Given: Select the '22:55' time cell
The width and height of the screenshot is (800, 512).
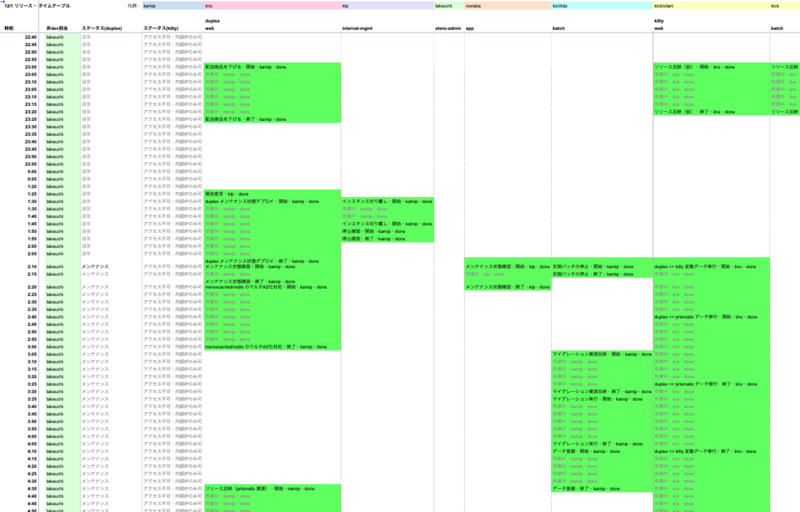Looking at the screenshot, I should [x=31, y=60].
